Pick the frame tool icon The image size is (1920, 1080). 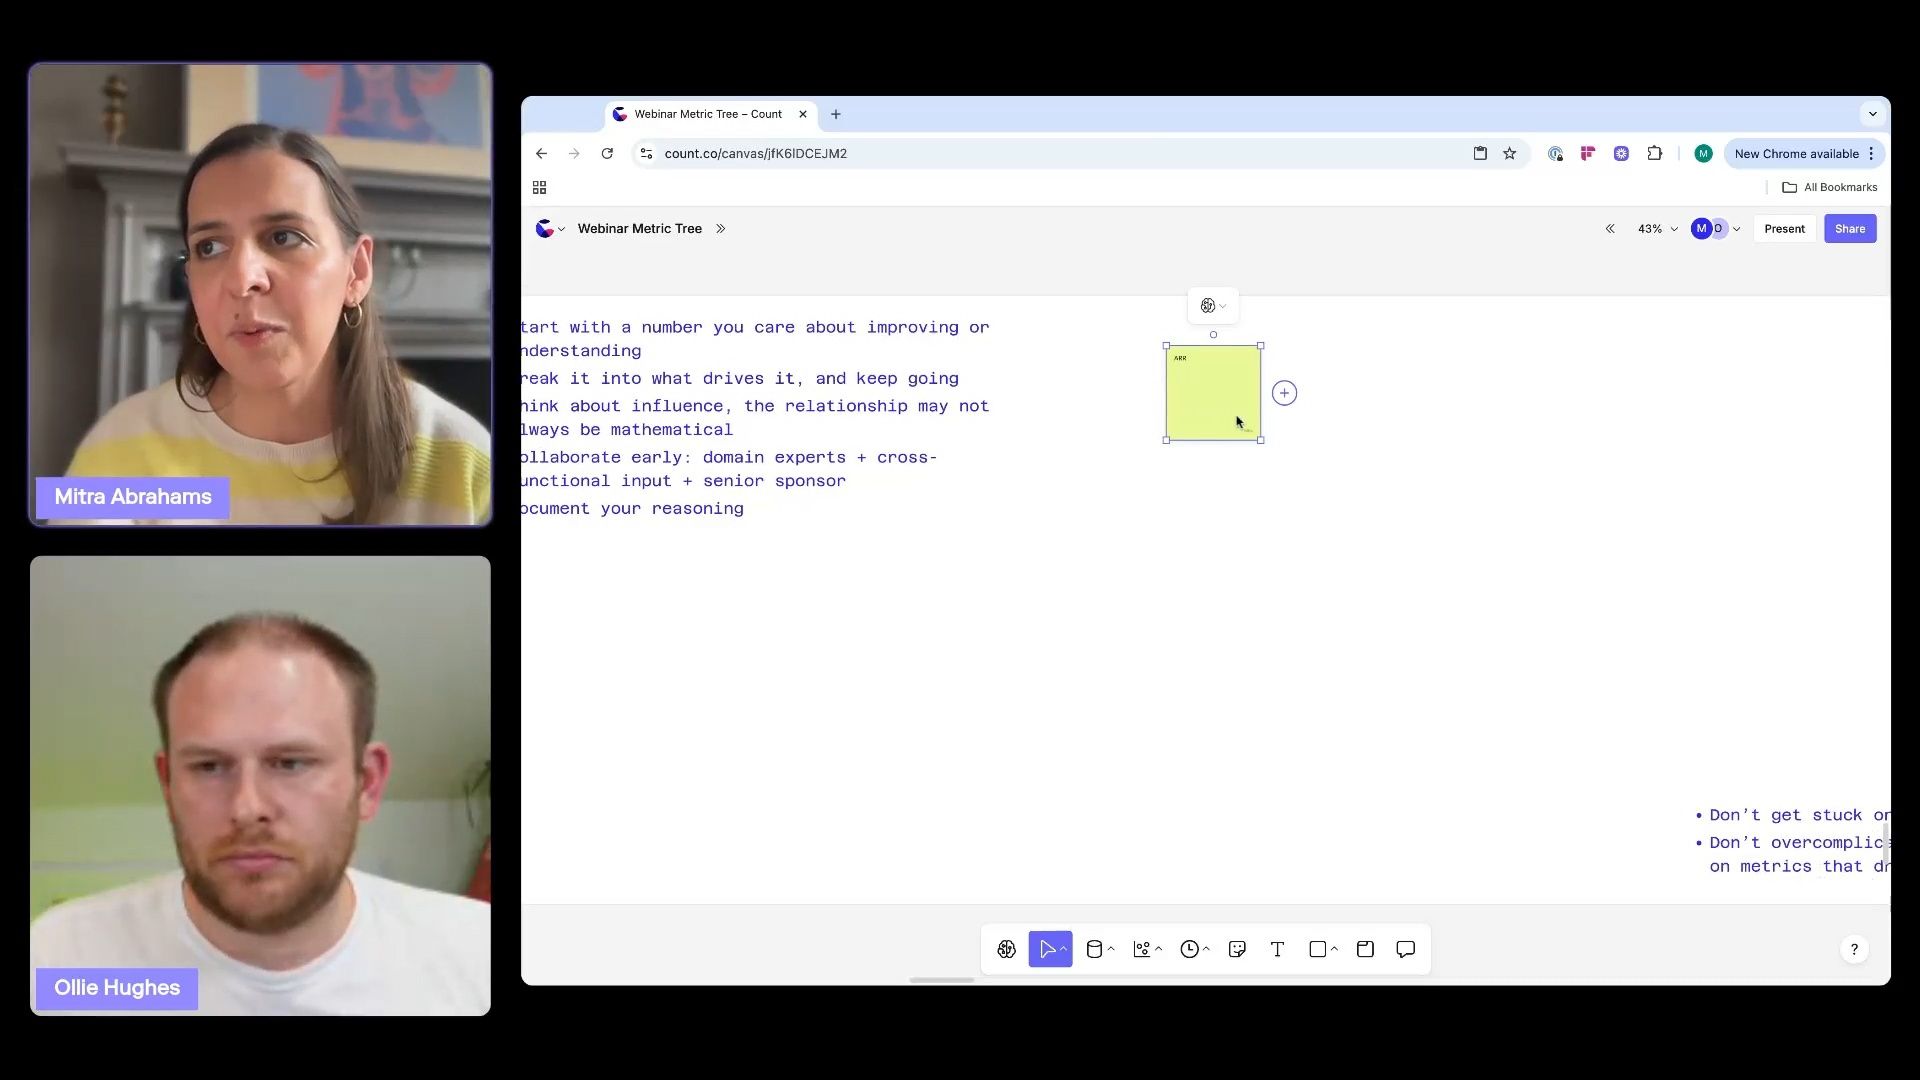point(1365,950)
